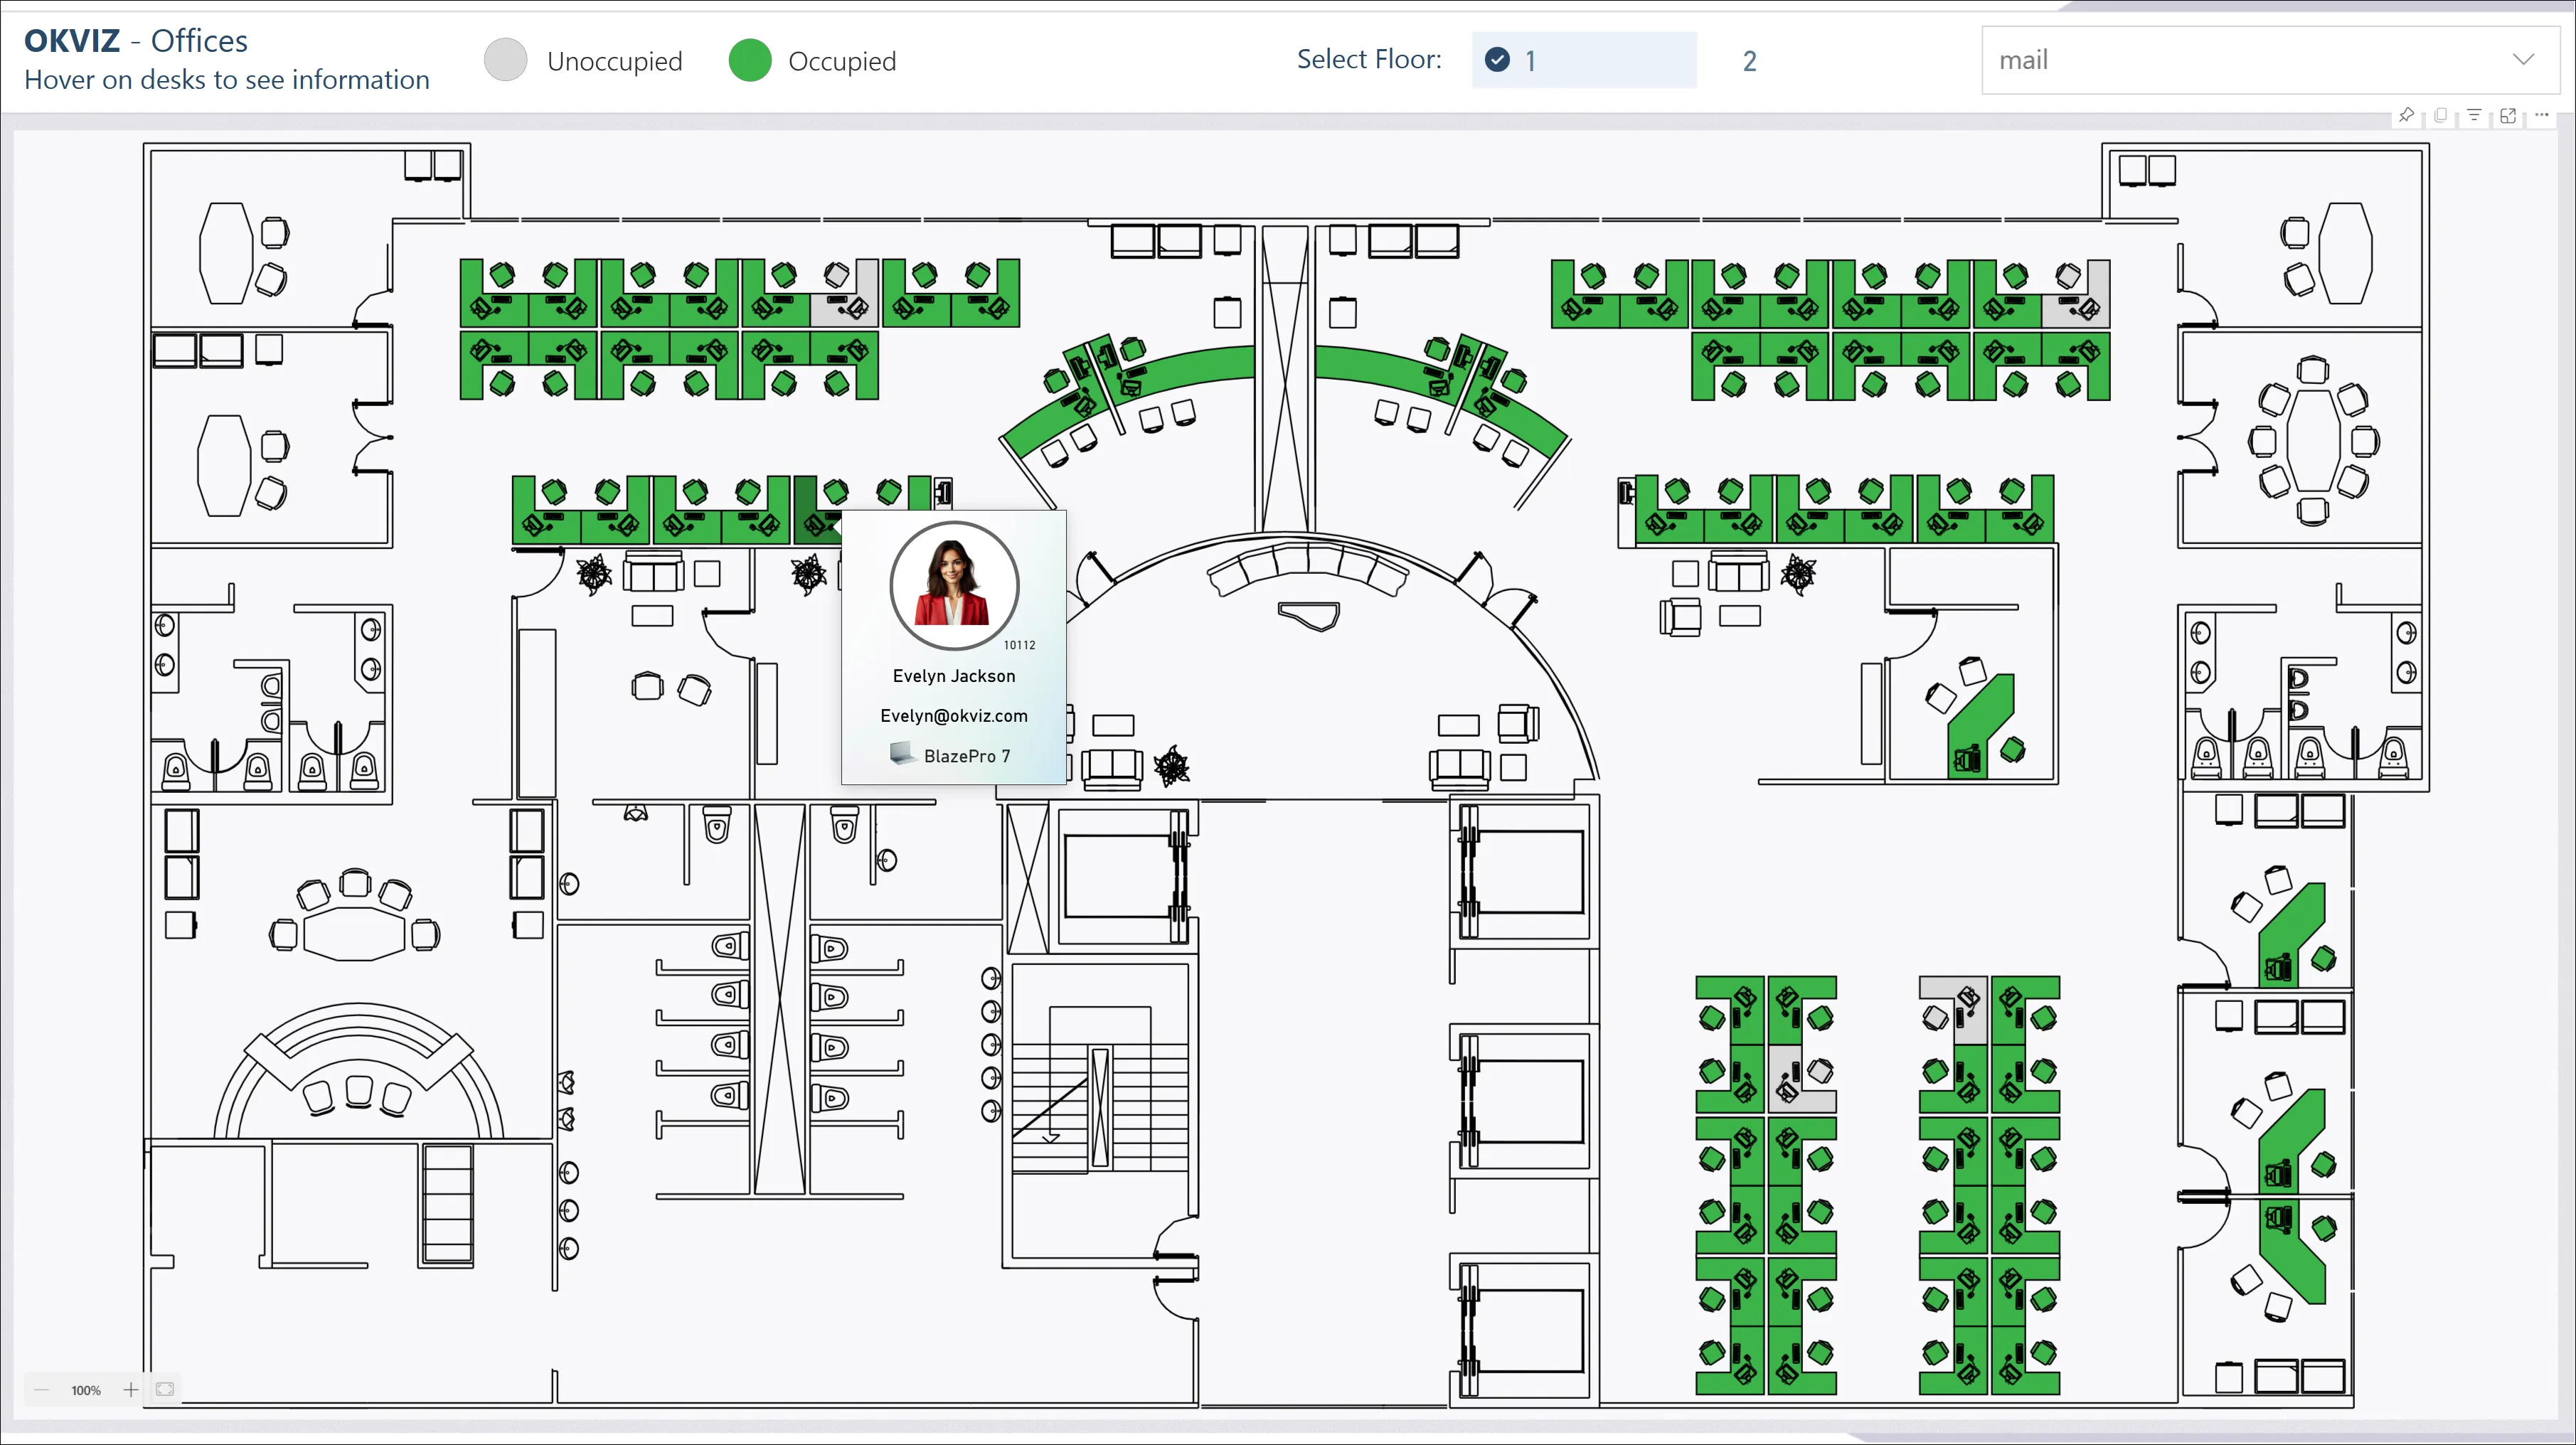
Task: Click the OKVIZ logo text
Action: tap(72, 40)
